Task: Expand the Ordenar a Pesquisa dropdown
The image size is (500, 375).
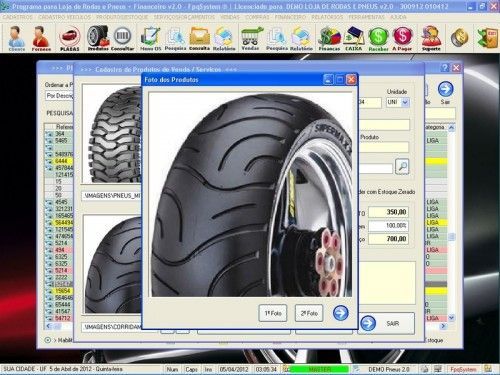Action: pos(59,96)
